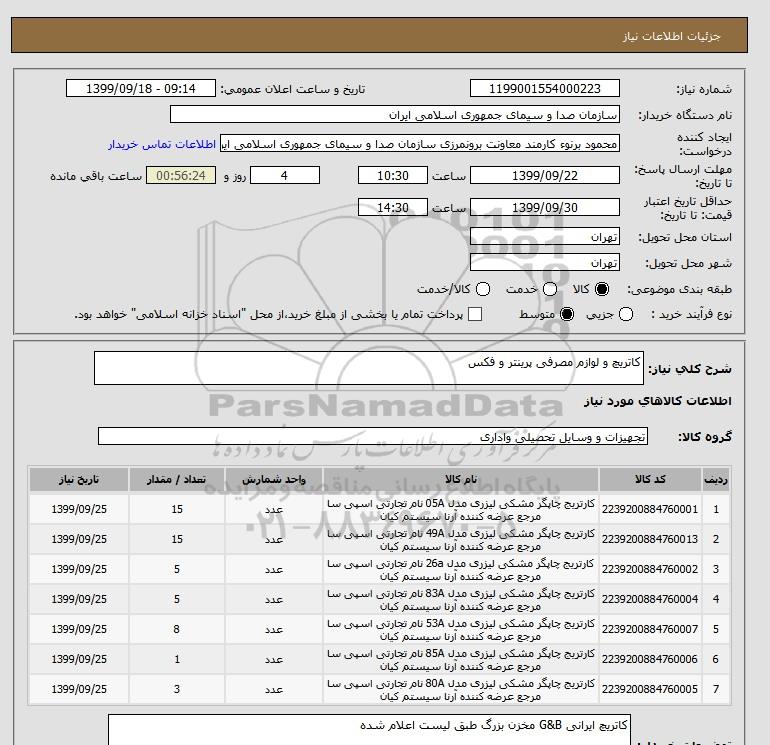Select the کالا radio button
Screen dimensions: 770x745
602,289
